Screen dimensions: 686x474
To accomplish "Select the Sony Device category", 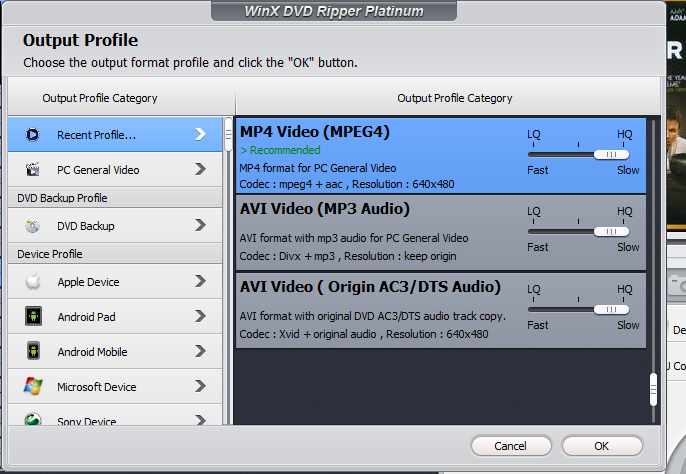I will [115, 415].
